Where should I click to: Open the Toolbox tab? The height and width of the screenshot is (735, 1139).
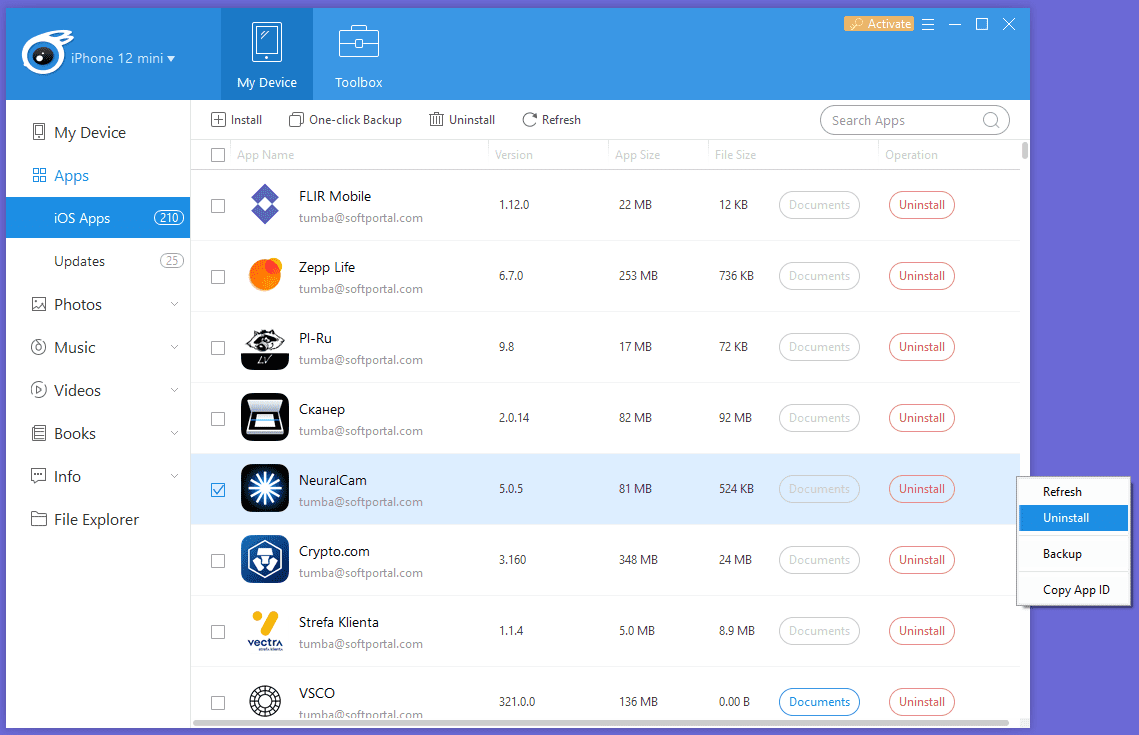358,54
